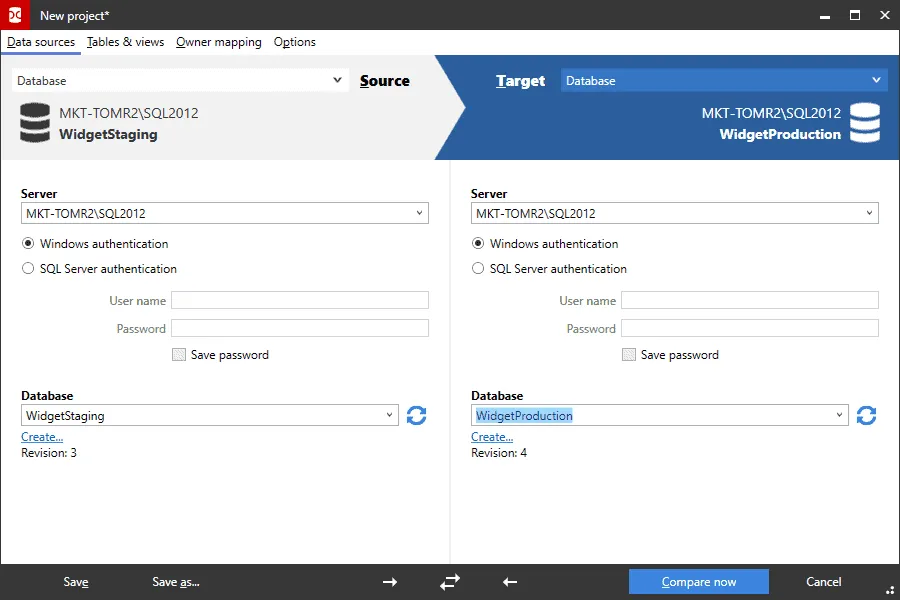Check Save password under the source credentials

(178, 354)
